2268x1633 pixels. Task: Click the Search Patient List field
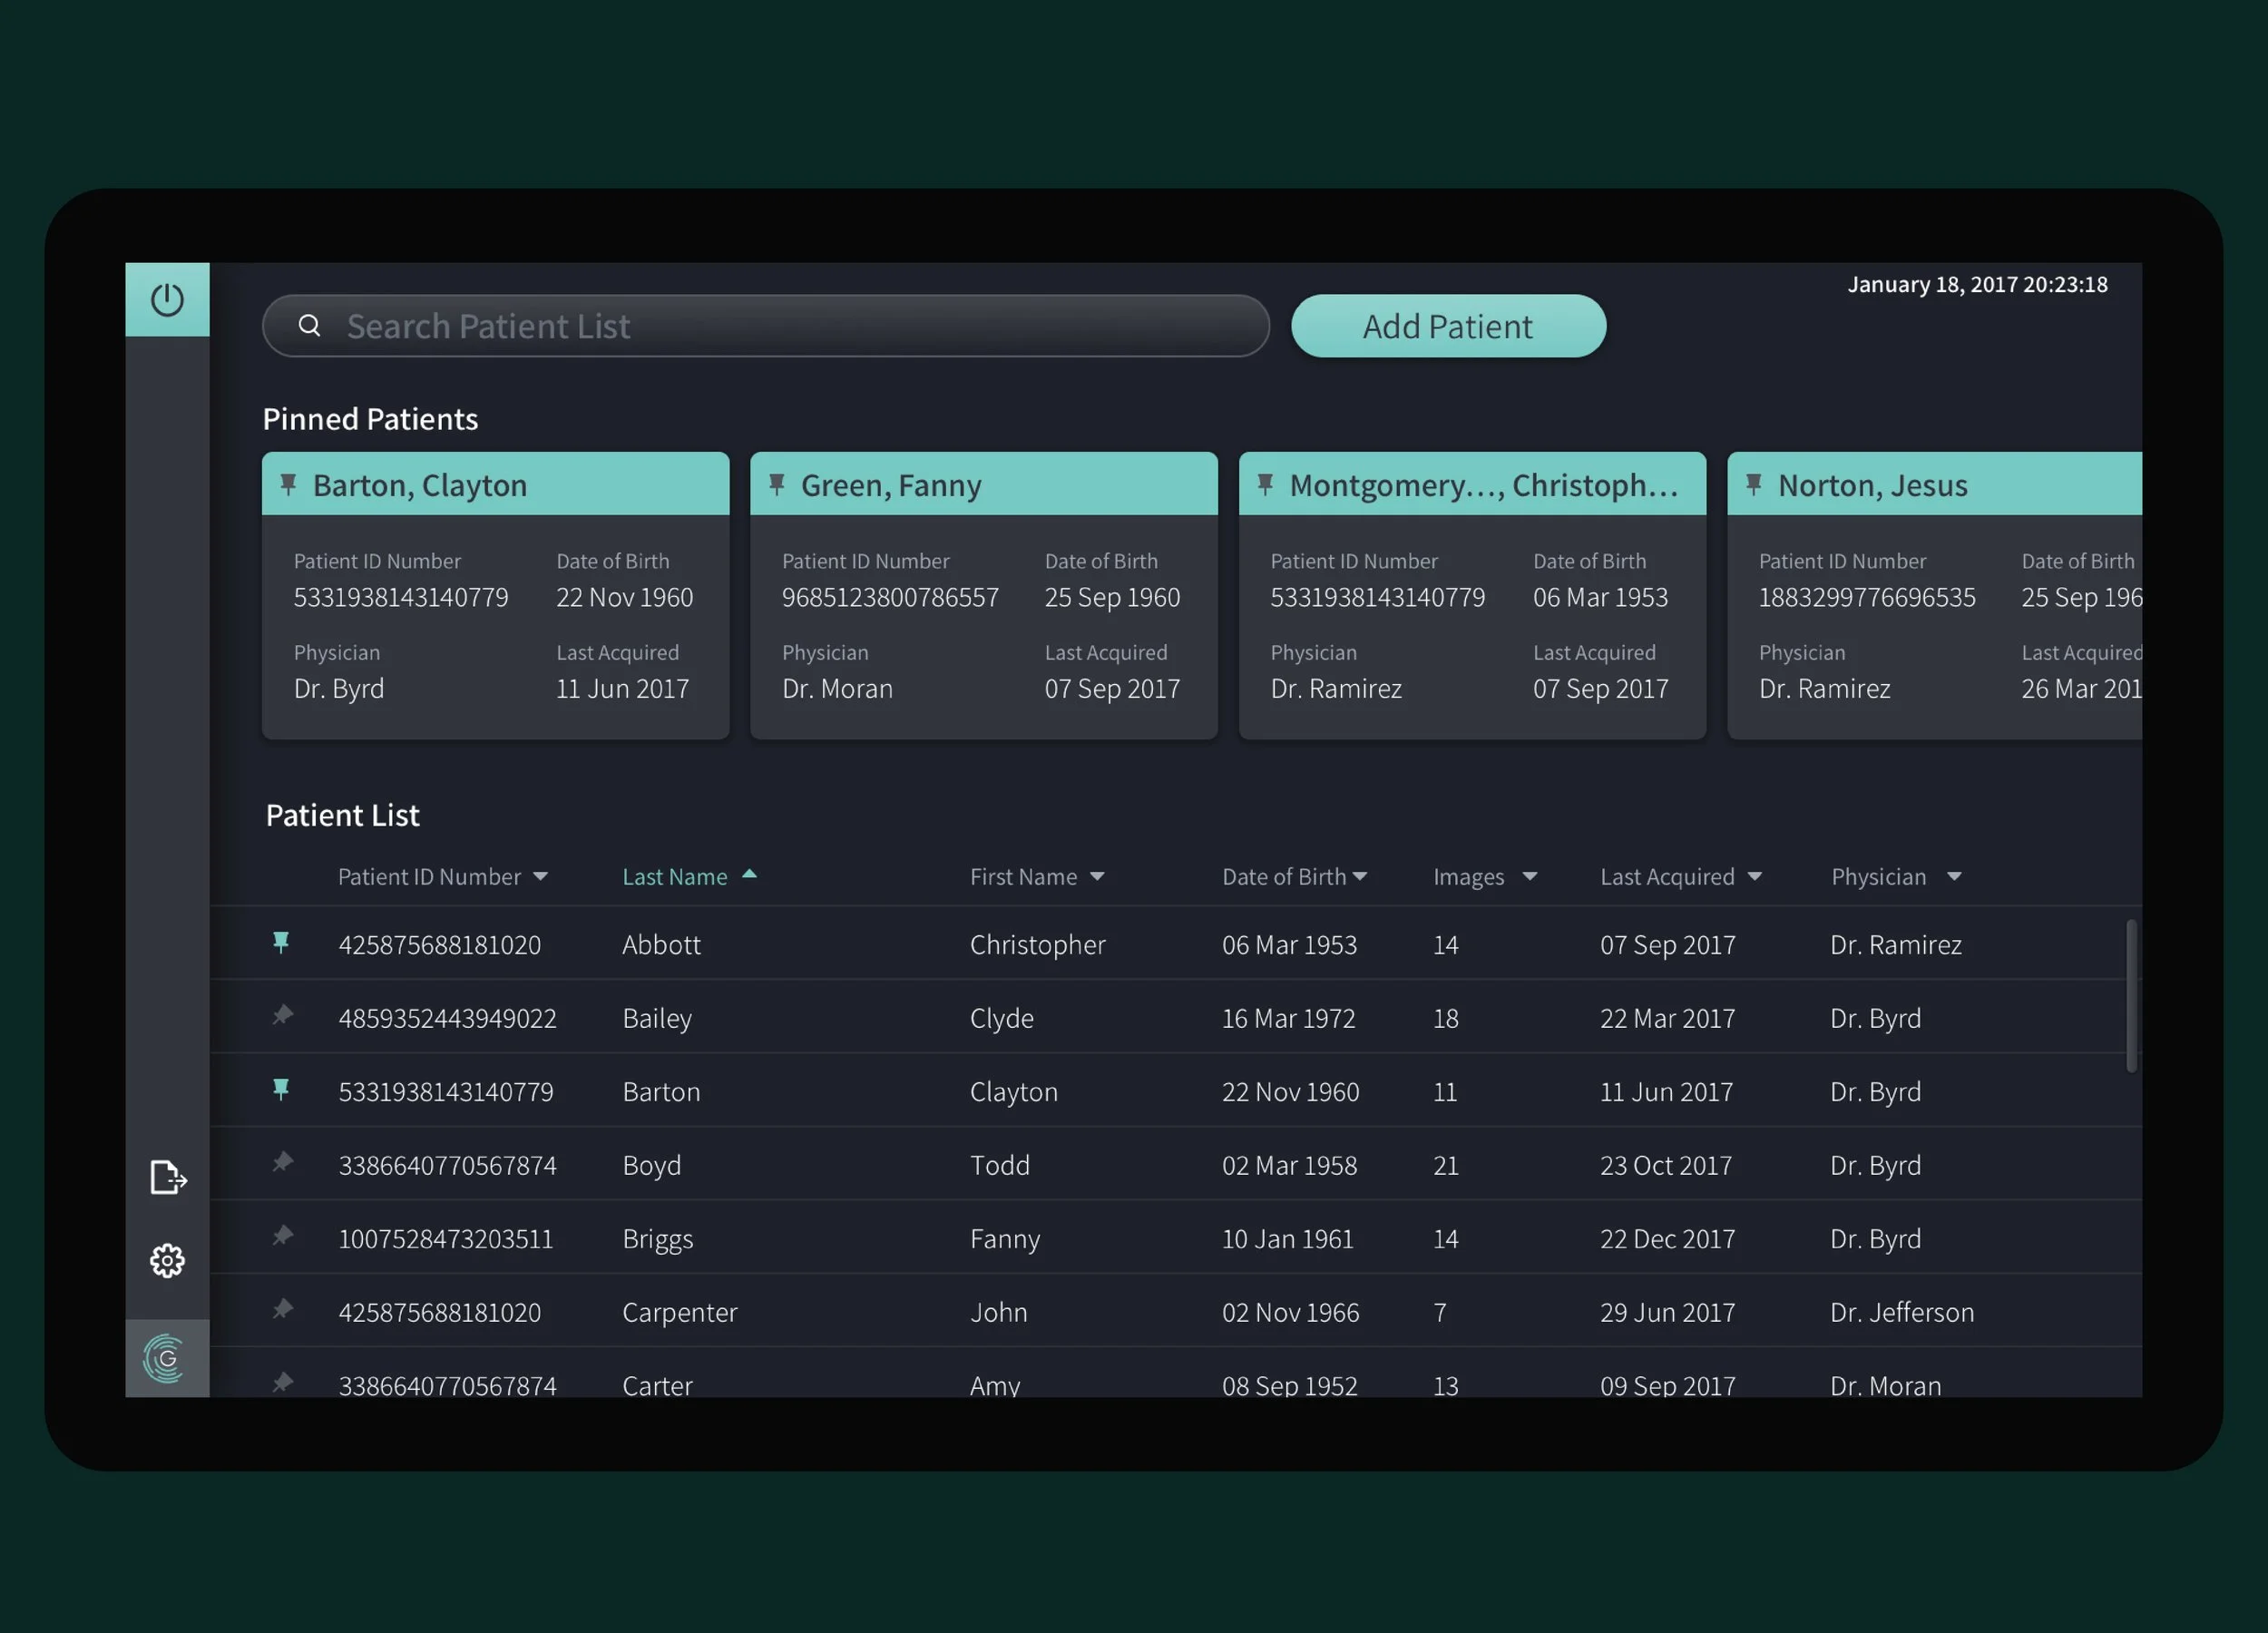[780, 326]
